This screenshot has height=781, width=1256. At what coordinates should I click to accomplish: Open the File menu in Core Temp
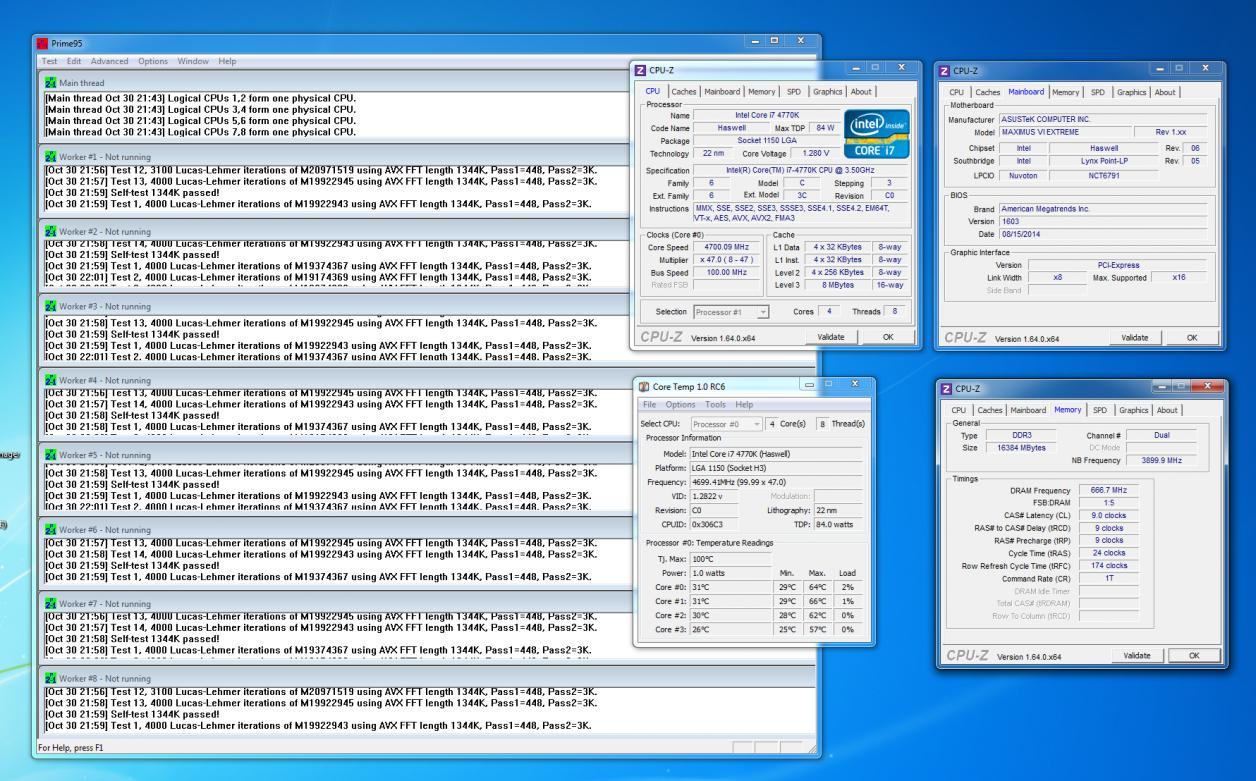[650, 404]
